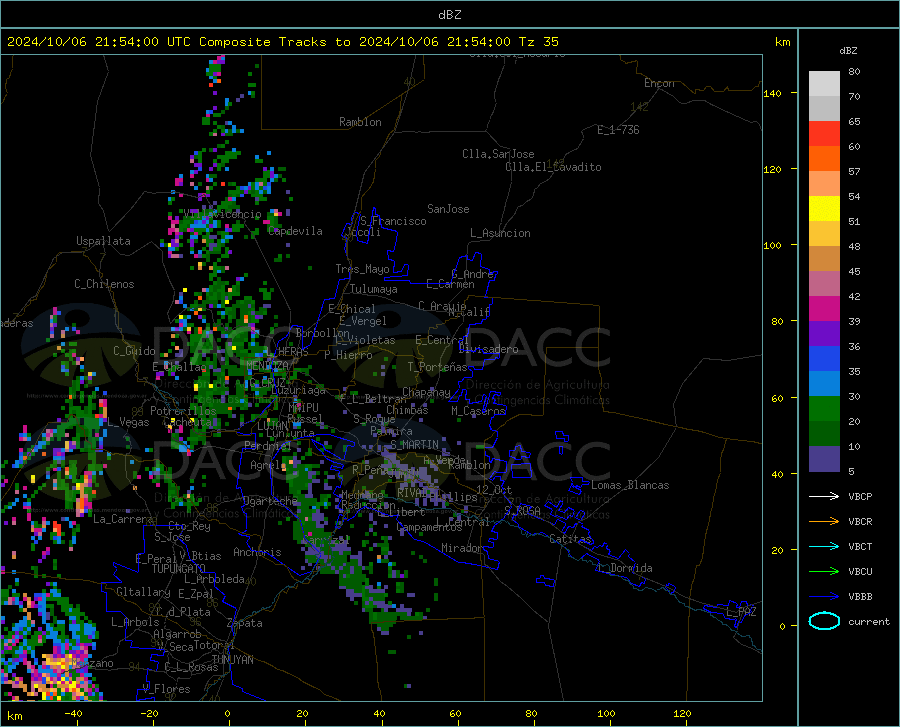The image size is (900, 727).
Task: Click the L_Asuncion place label
Action: click(x=500, y=233)
